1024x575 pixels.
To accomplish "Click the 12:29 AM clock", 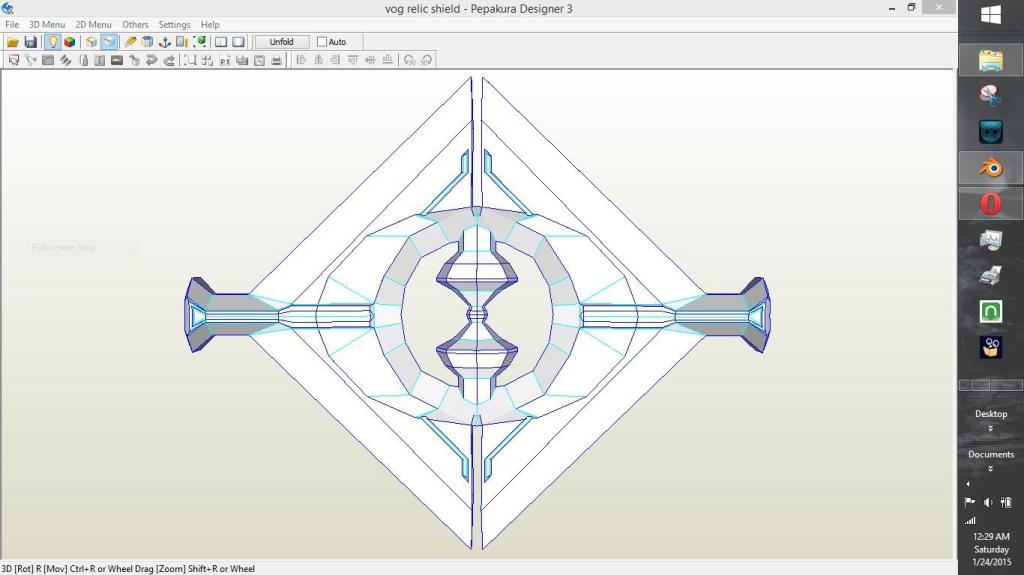I will (991, 536).
